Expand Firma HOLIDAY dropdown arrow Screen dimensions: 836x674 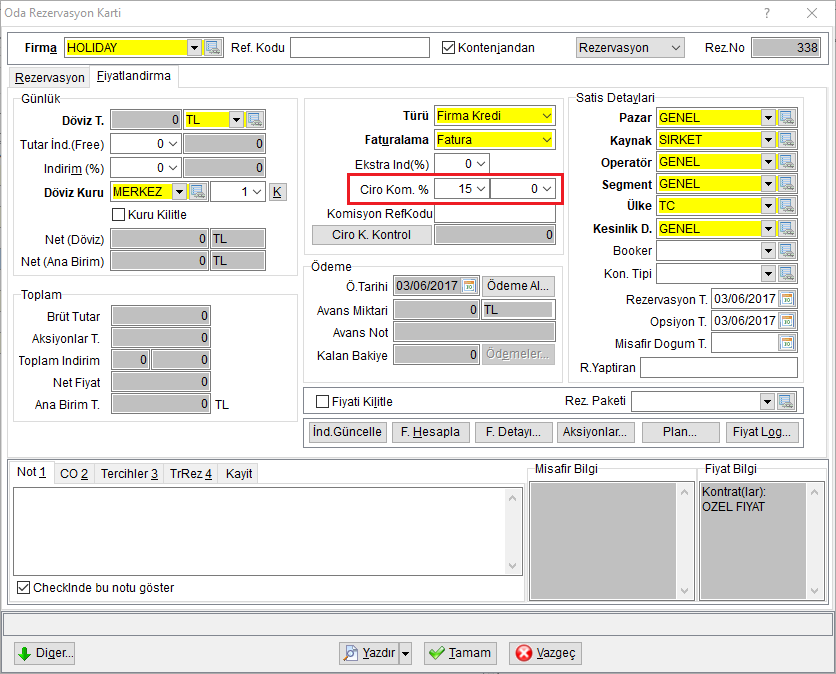[194, 47]
